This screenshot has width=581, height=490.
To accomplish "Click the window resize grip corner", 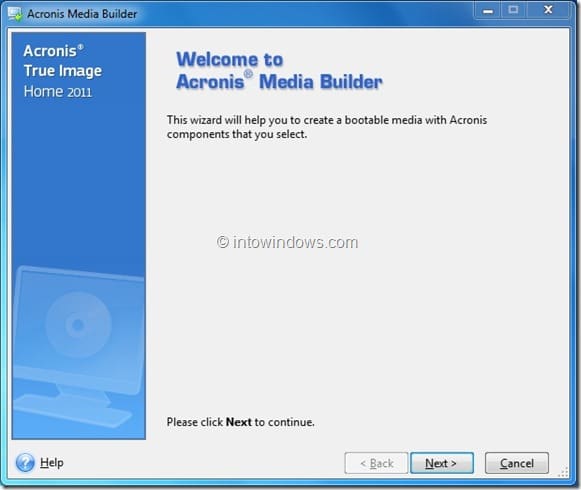I will click(563, 473).
